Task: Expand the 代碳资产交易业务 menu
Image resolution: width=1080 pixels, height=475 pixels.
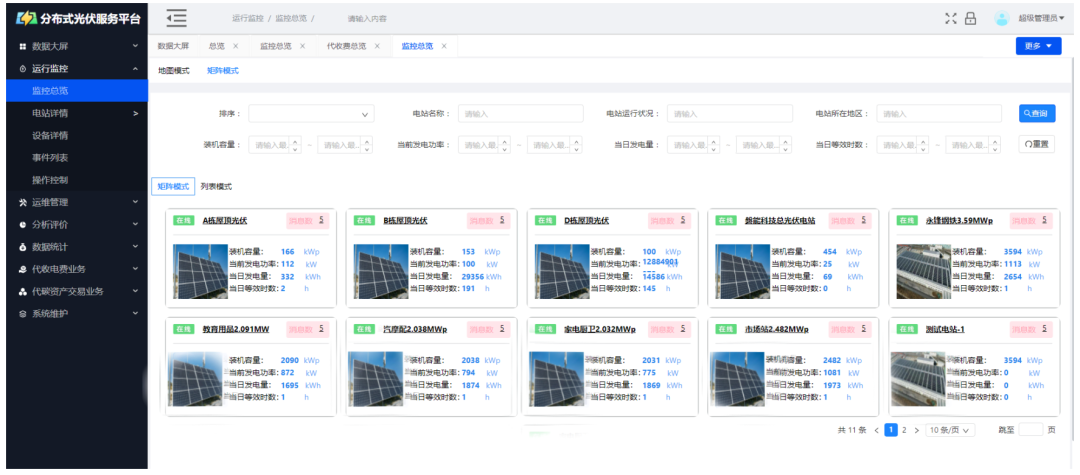Action: [77, 291]
